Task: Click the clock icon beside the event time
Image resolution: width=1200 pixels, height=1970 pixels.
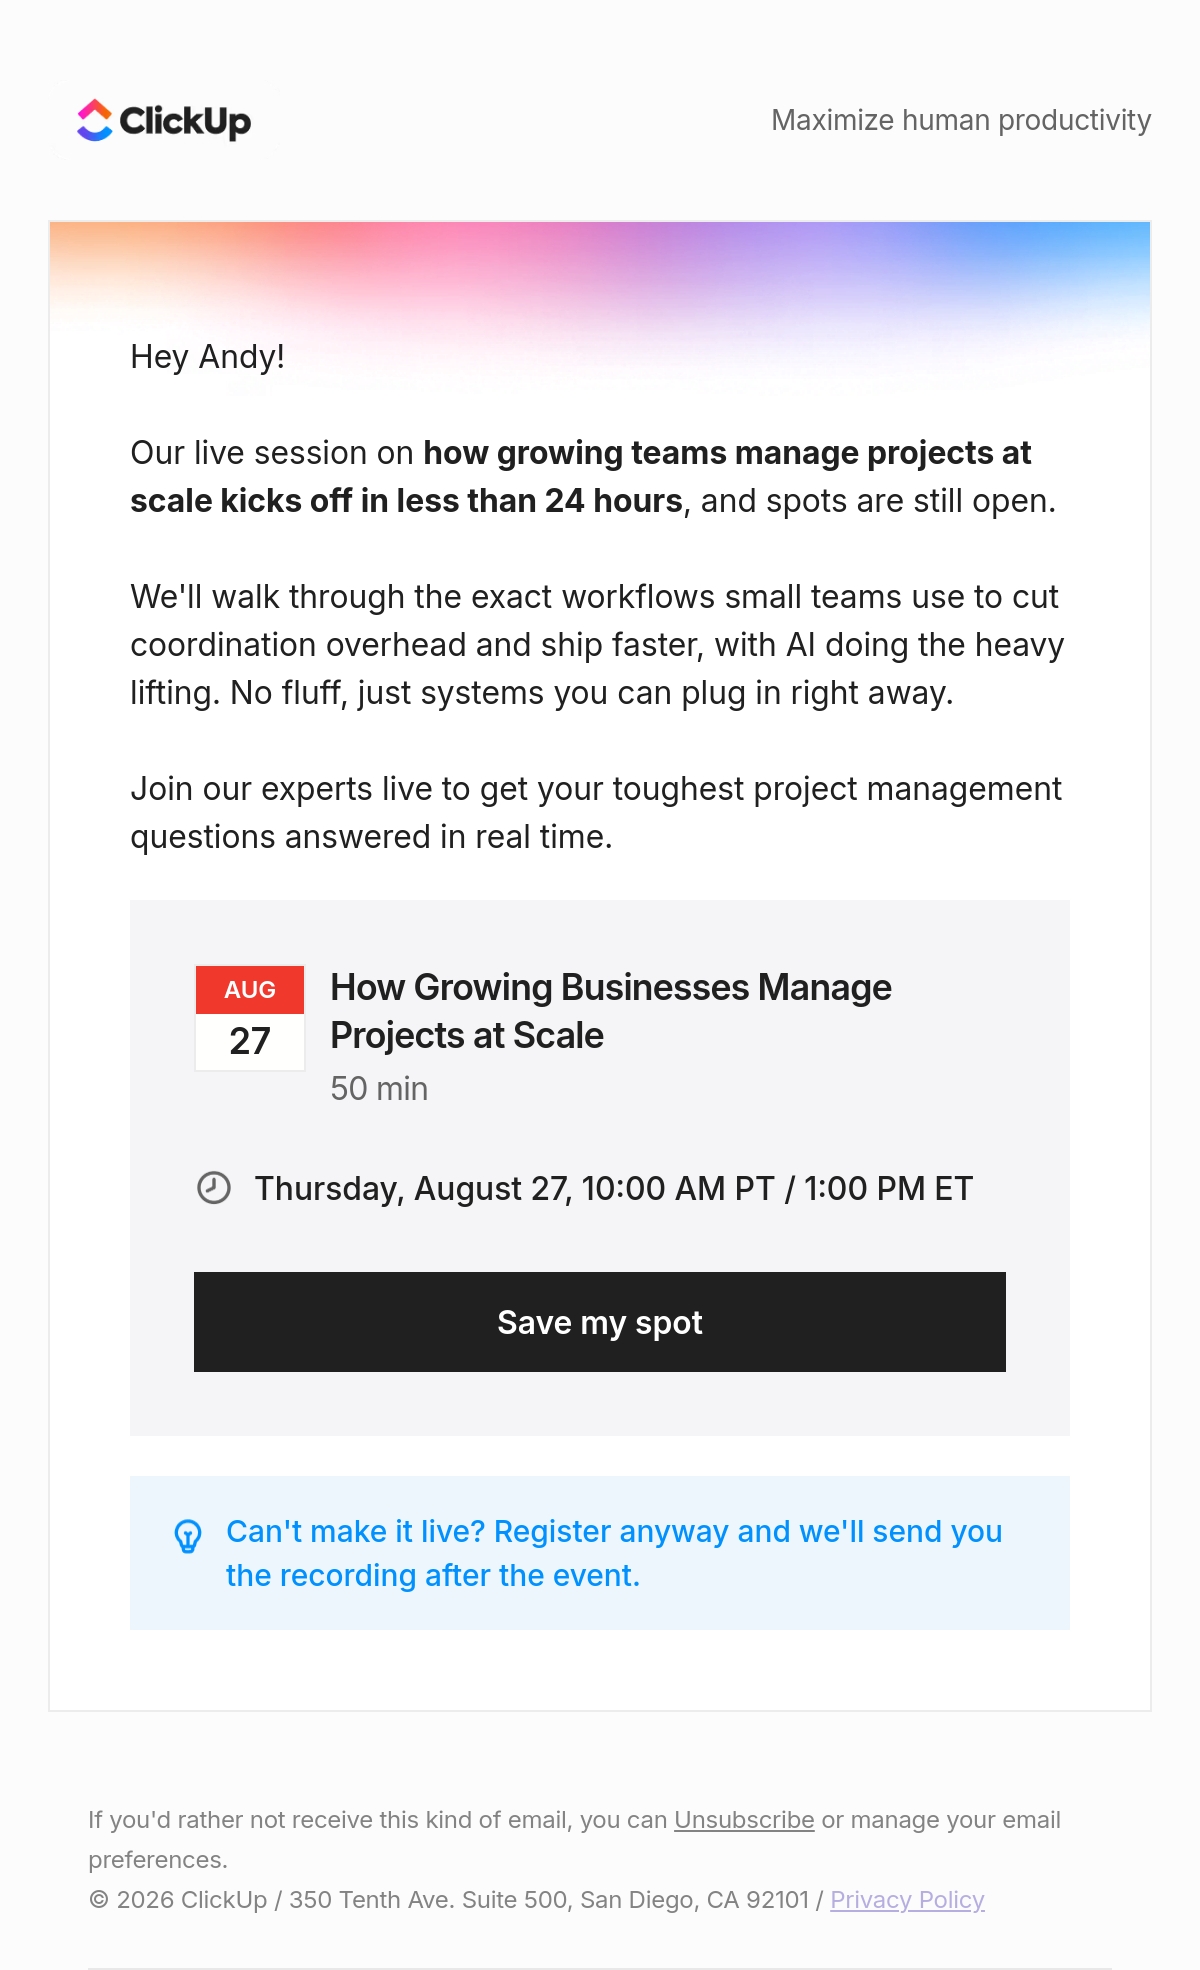Action: point(213,1188)
